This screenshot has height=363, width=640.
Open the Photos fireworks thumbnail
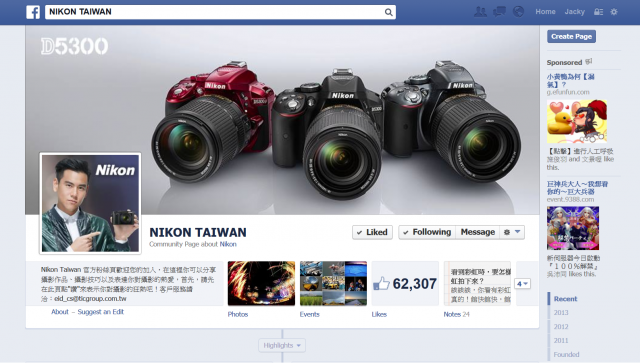261,283
